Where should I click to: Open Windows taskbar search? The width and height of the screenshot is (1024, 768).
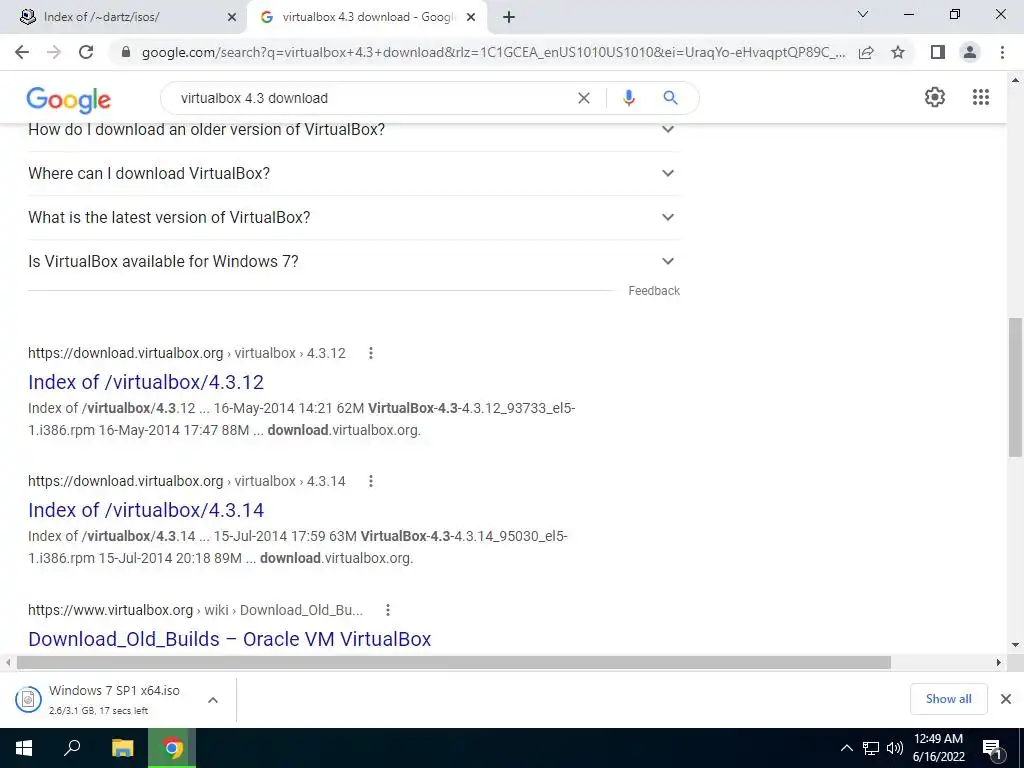pyautogui.click(x=72, y=748)
